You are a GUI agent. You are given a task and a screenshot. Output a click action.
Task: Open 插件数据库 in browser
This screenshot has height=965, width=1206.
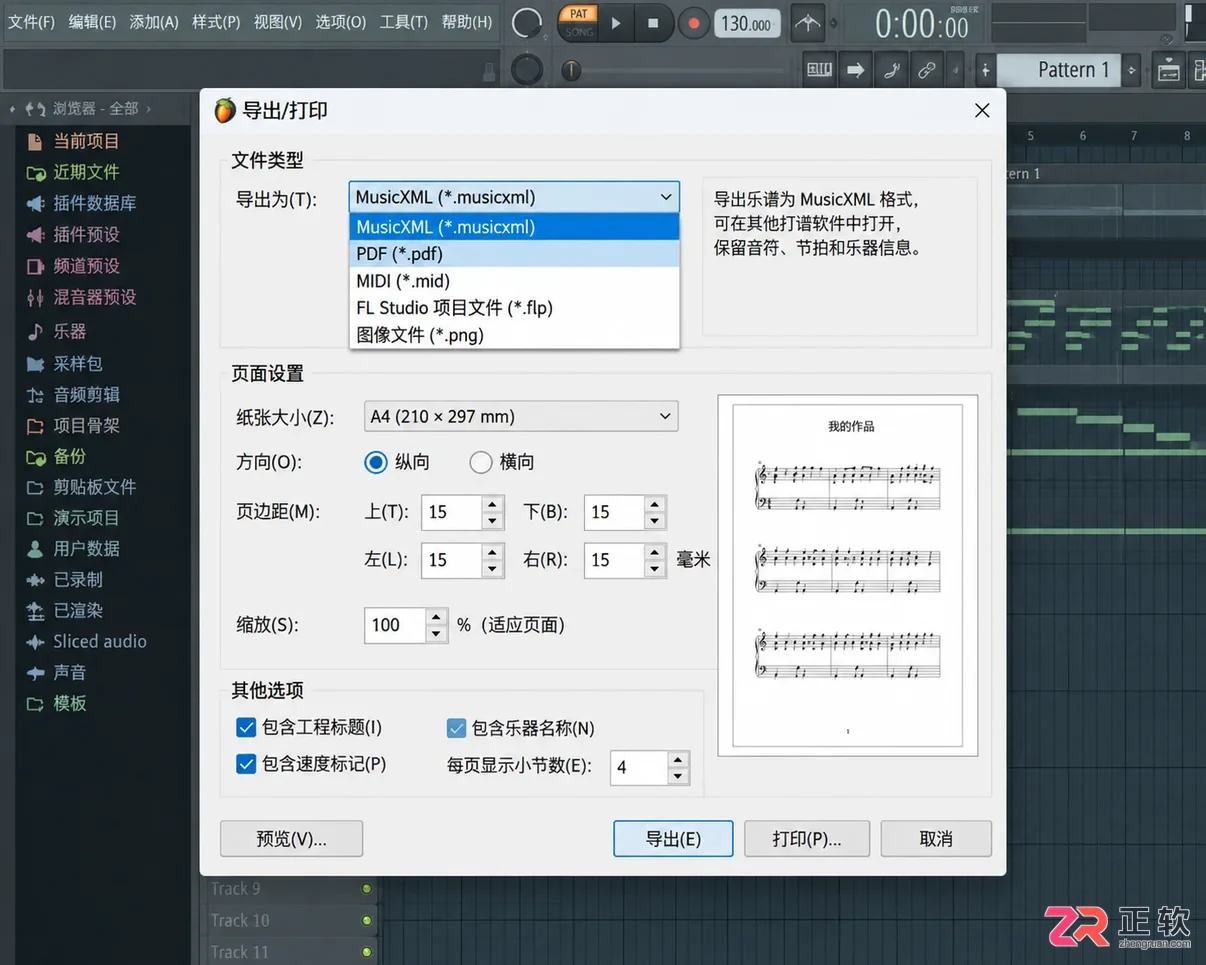coord(94,203)
